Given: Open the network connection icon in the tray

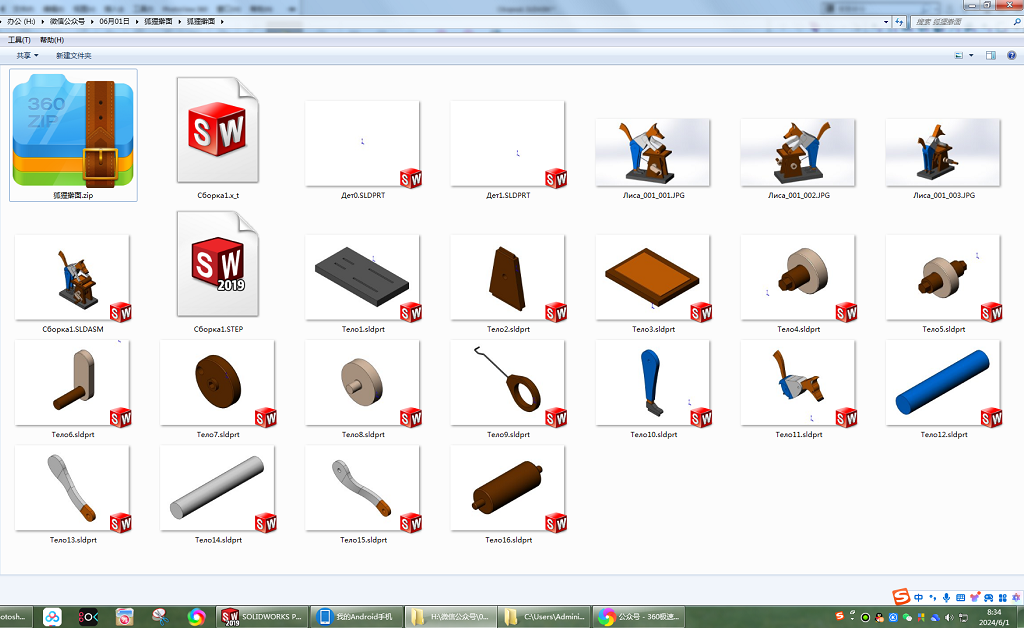Looking at the screenshot, I should [x=963, y=617].
